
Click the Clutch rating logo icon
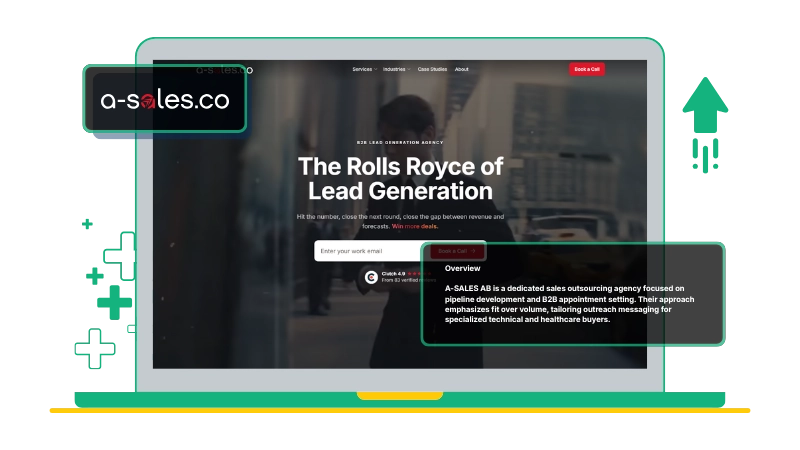coord(371,277)
